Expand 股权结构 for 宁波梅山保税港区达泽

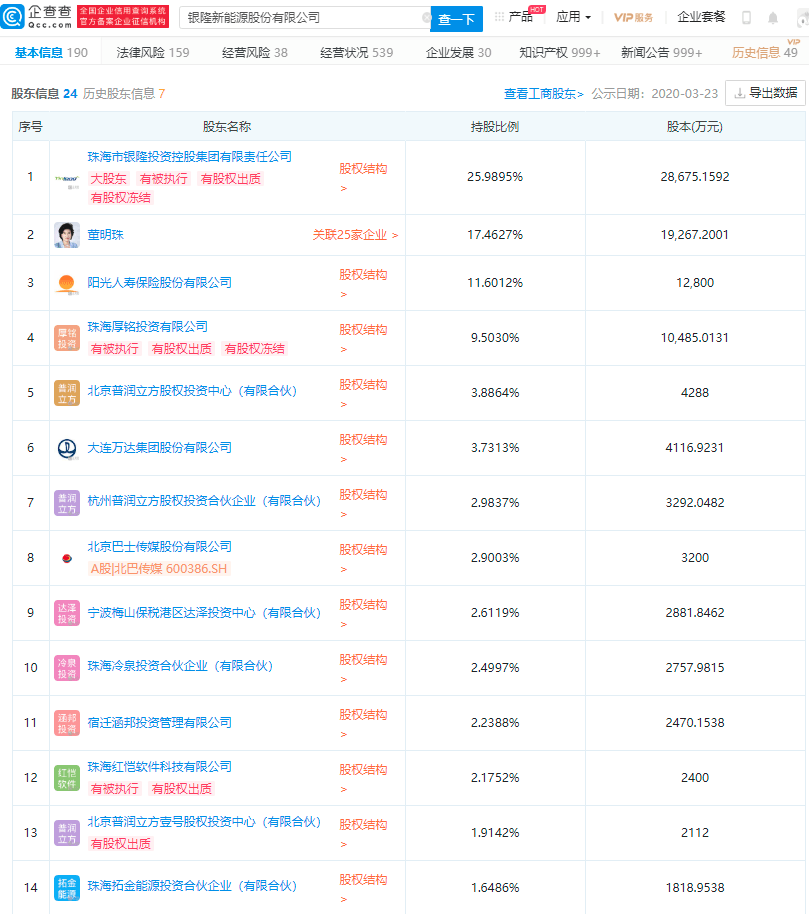363,613
